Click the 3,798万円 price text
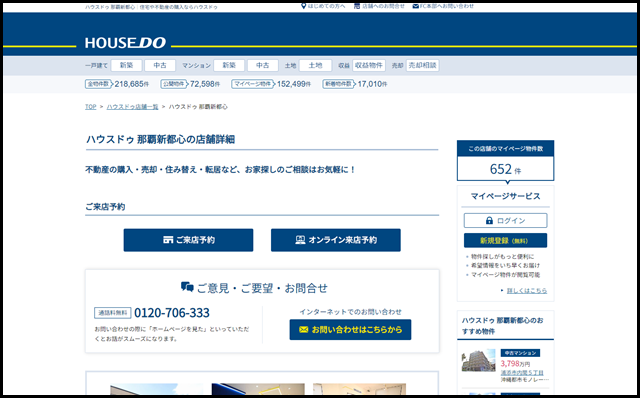Viewport: 640px width, 398px height. [515, 363]
